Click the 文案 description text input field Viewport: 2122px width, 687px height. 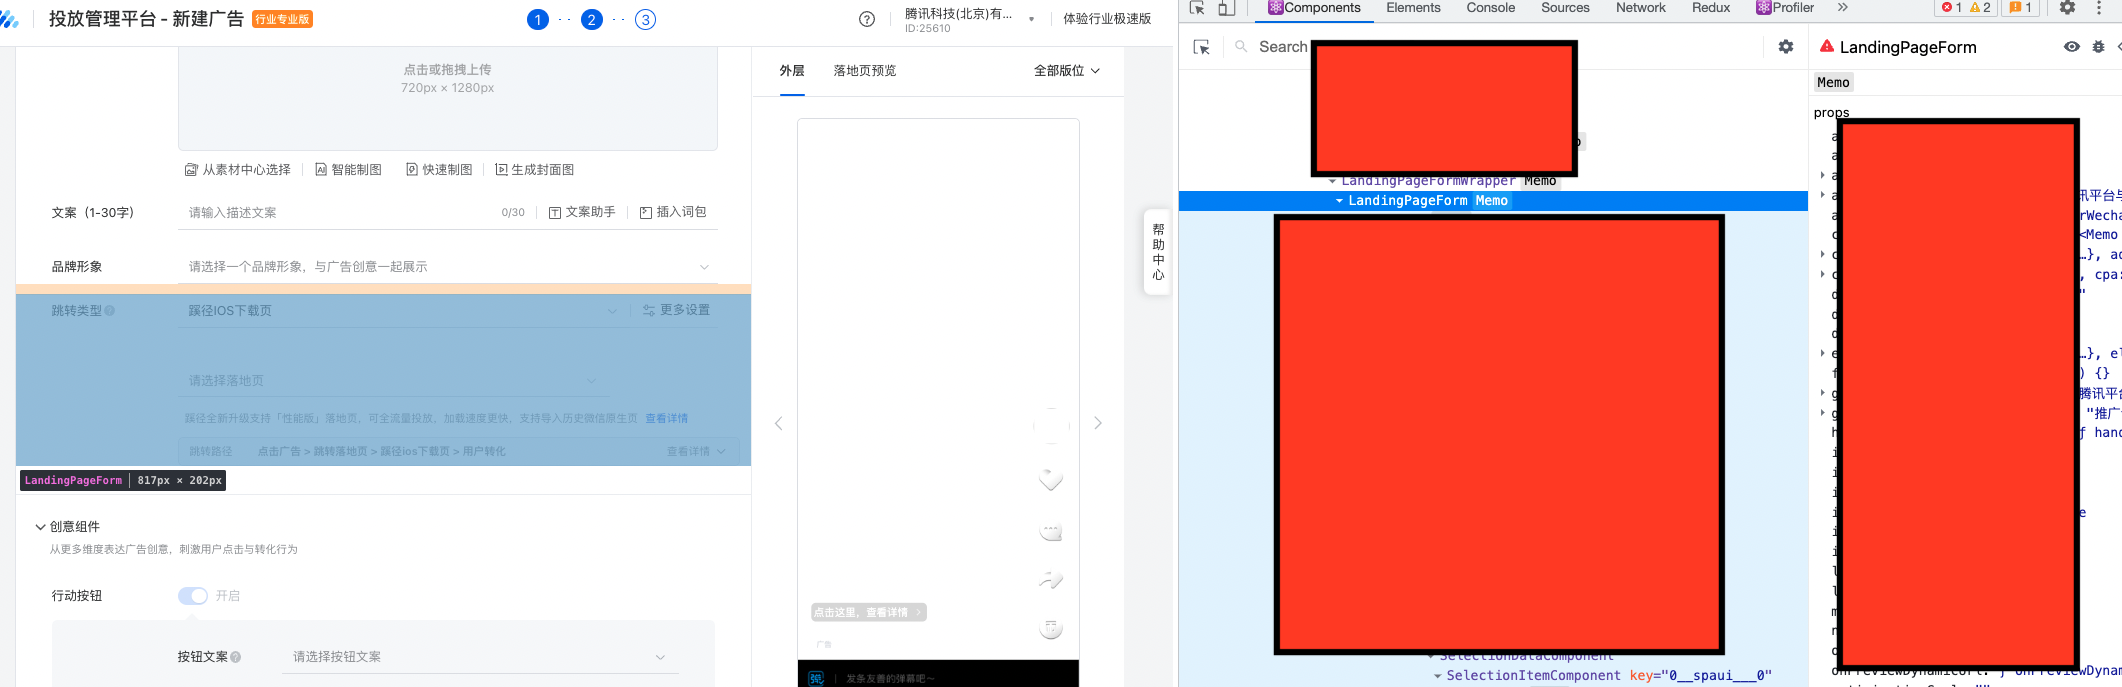[340, 213]
